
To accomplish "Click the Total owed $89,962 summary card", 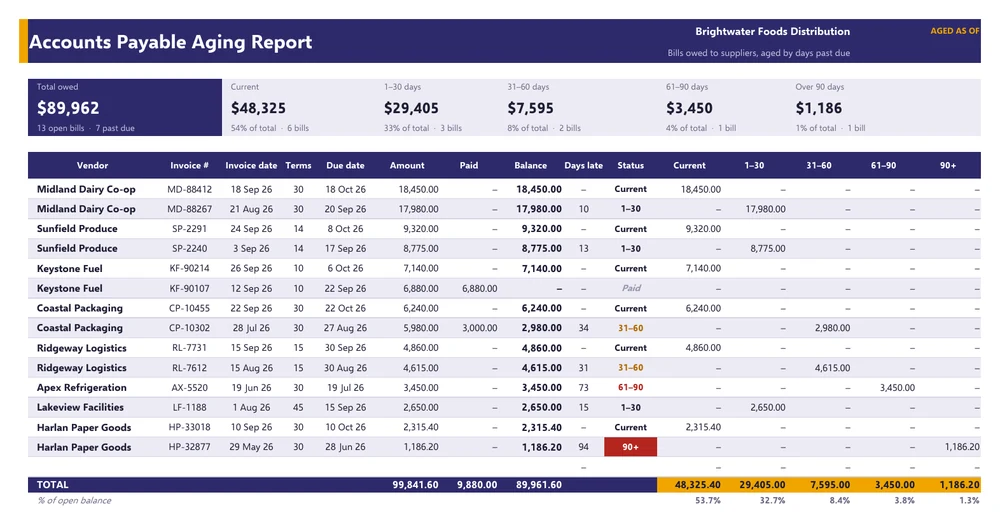I will click(x=125, y=107).
